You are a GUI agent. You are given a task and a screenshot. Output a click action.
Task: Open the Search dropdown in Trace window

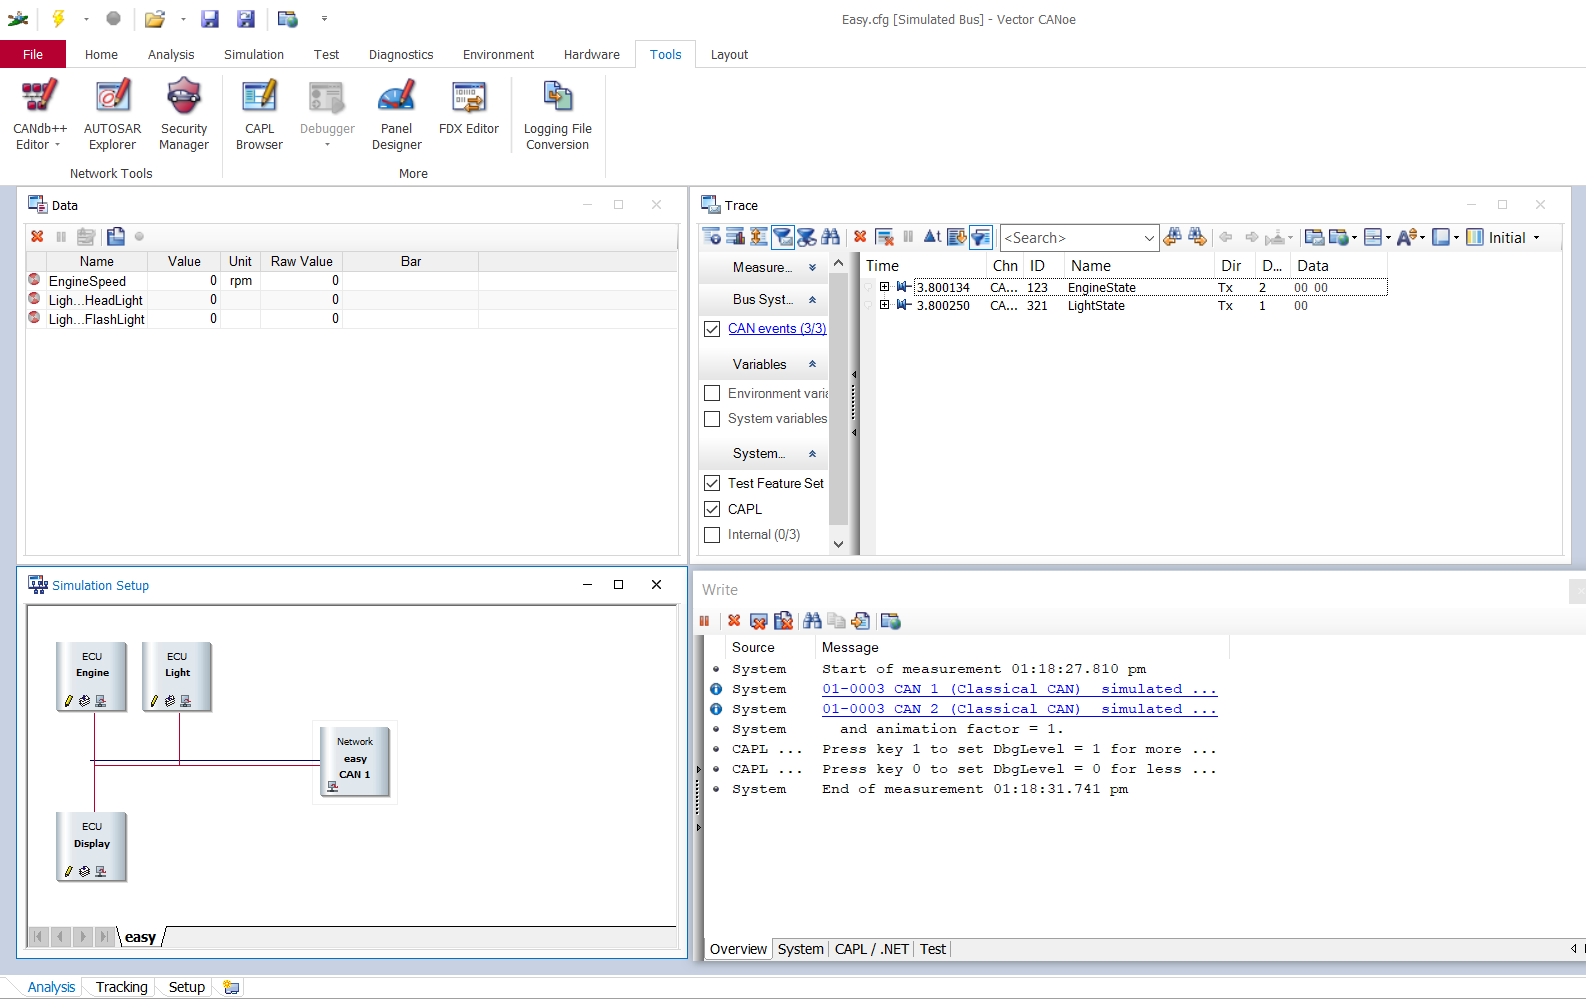(x=1149, y=238)
